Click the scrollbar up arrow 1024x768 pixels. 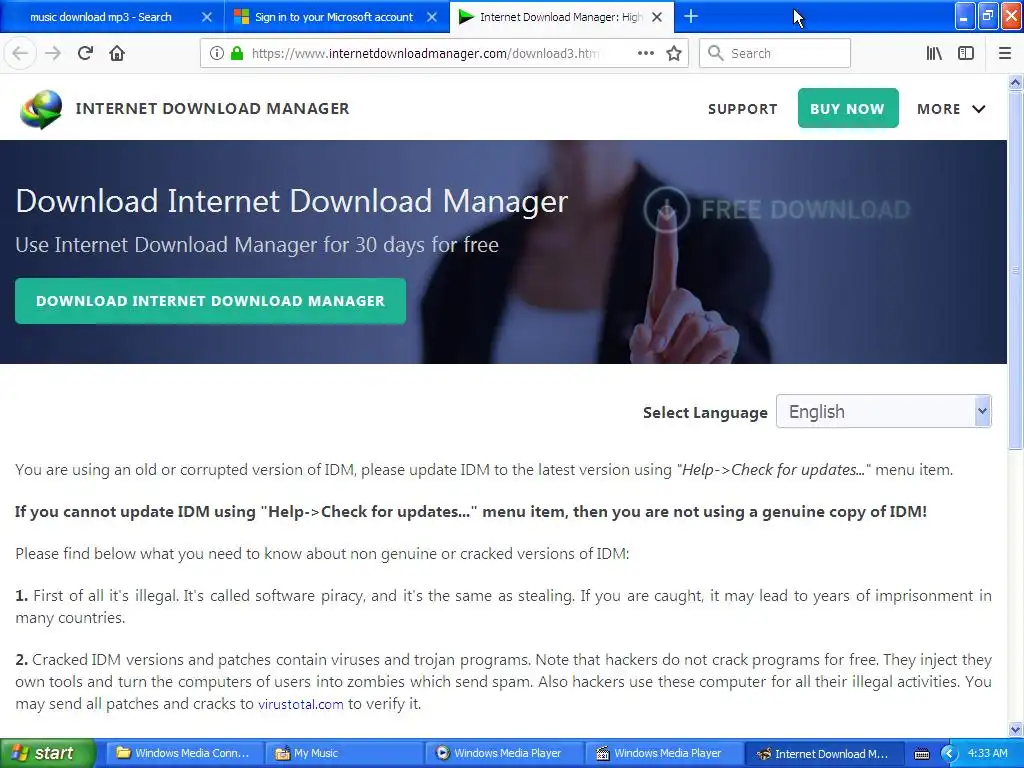point(1016,82)
